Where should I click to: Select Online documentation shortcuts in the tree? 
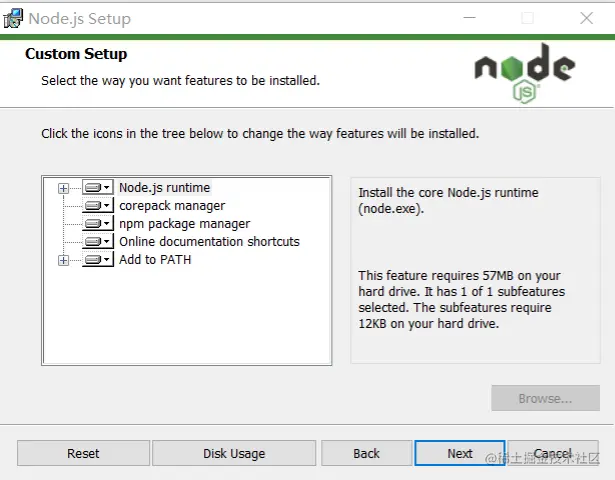coord(209,241)
